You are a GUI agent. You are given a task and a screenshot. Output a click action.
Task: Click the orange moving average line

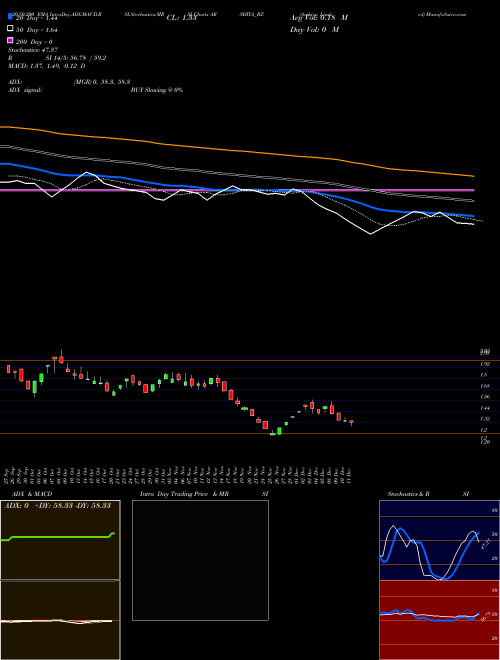coord(237,151)
